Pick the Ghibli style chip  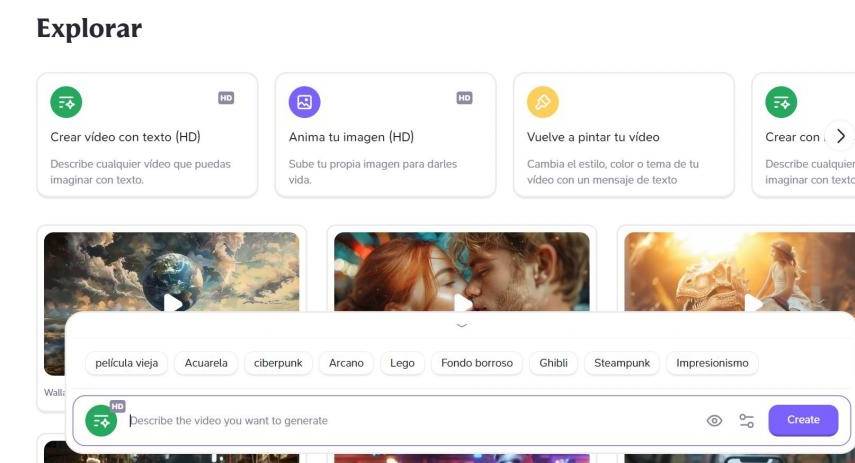(553, 363)
